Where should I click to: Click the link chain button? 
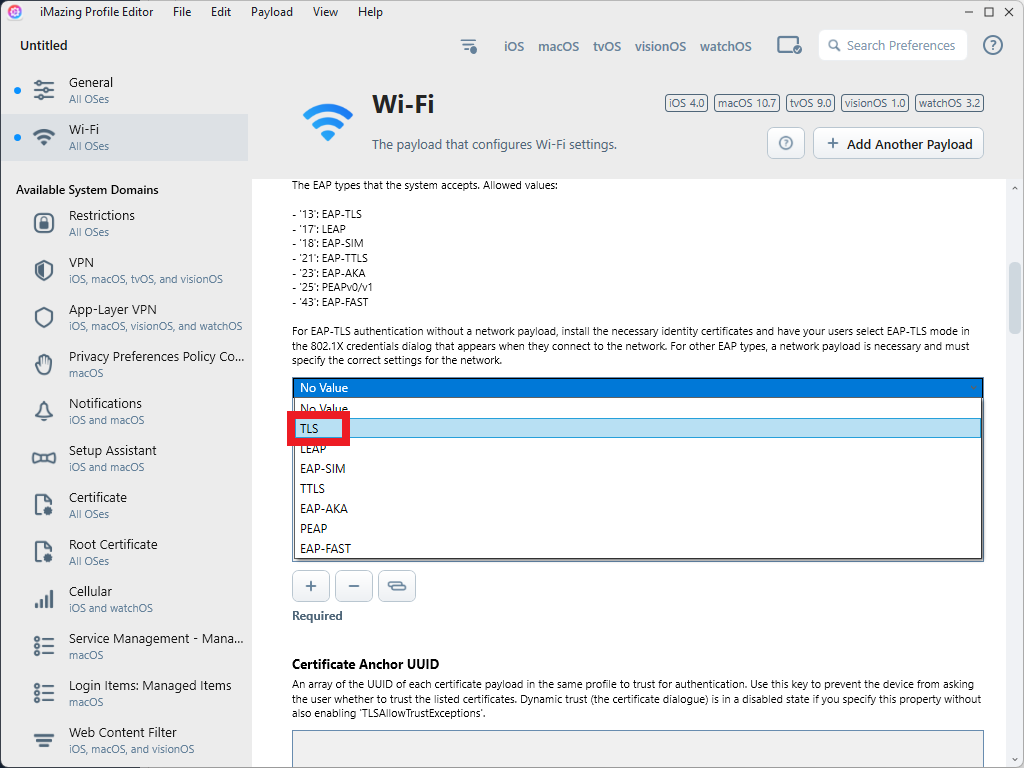coord(397,586)
